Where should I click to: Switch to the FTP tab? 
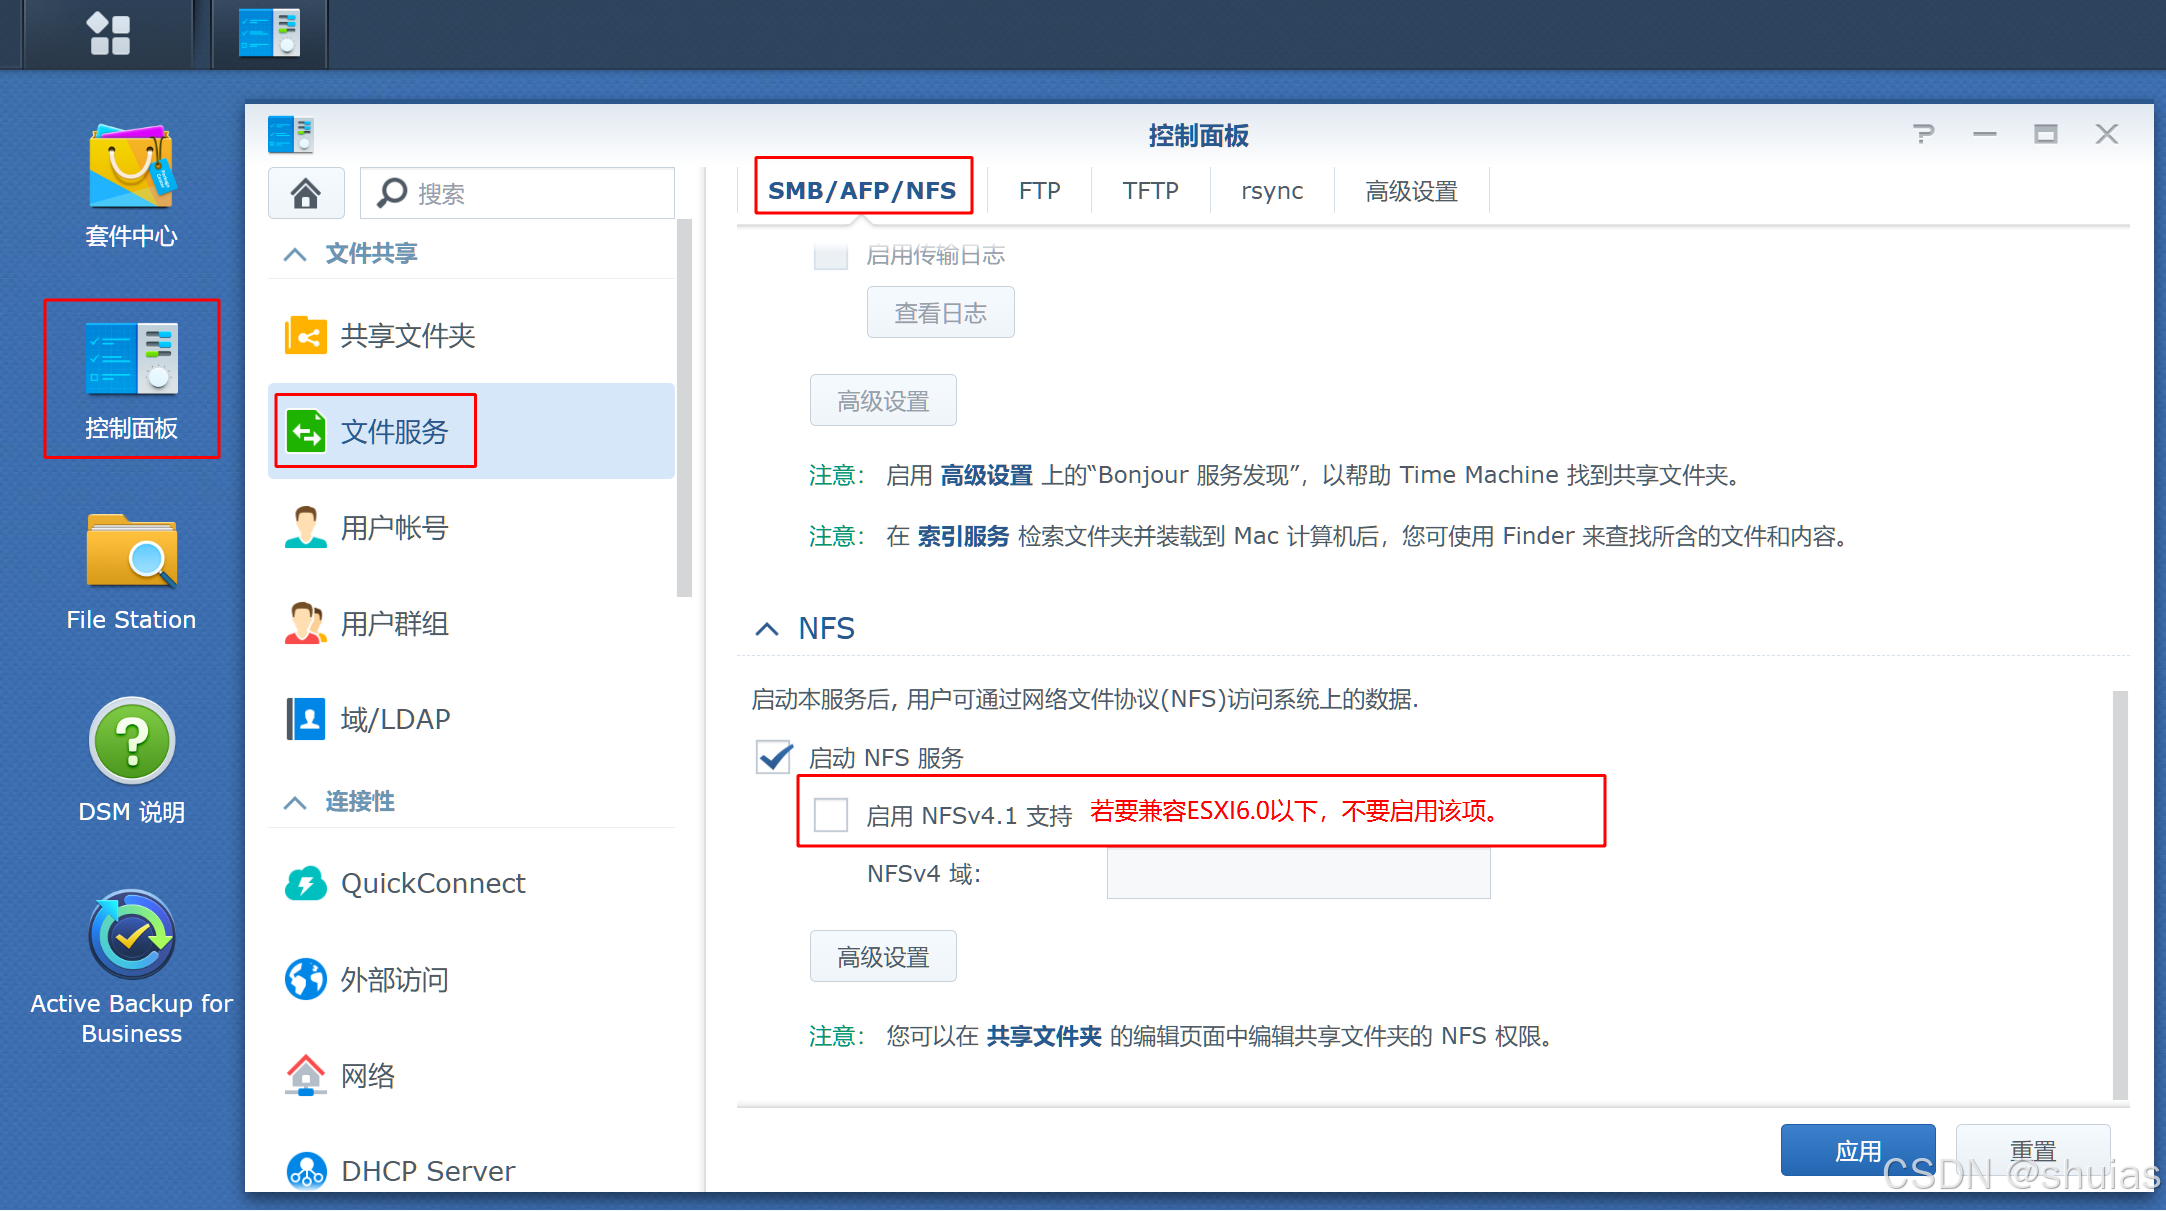click(1039, 191)
